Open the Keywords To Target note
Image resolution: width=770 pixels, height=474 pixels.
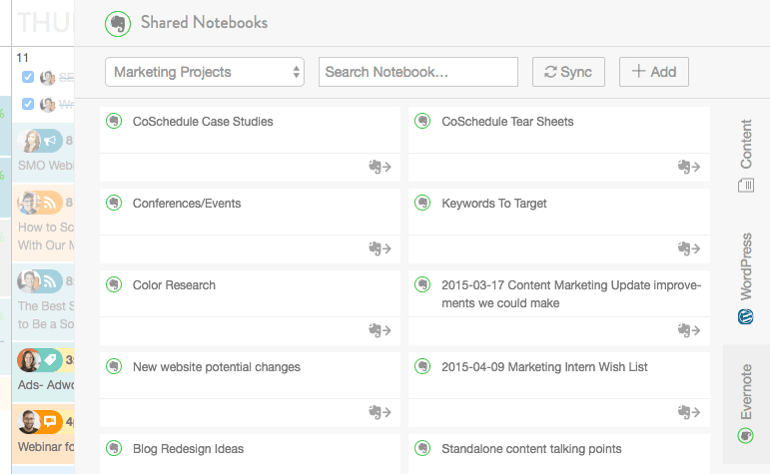[x=494, y=203]
